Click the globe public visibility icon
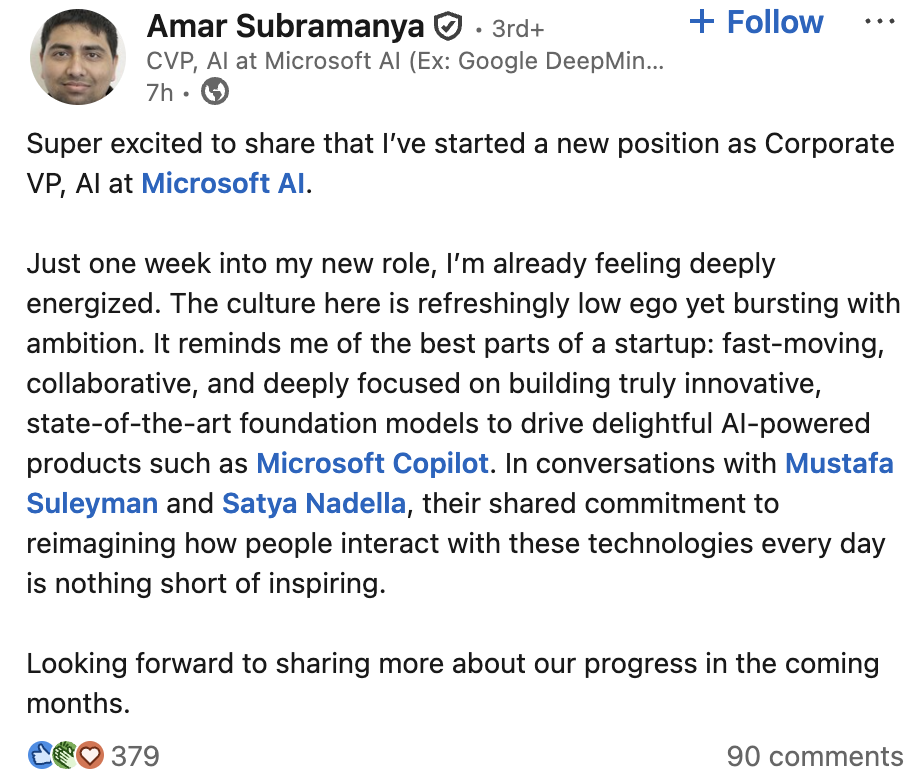 click(215, 93)
